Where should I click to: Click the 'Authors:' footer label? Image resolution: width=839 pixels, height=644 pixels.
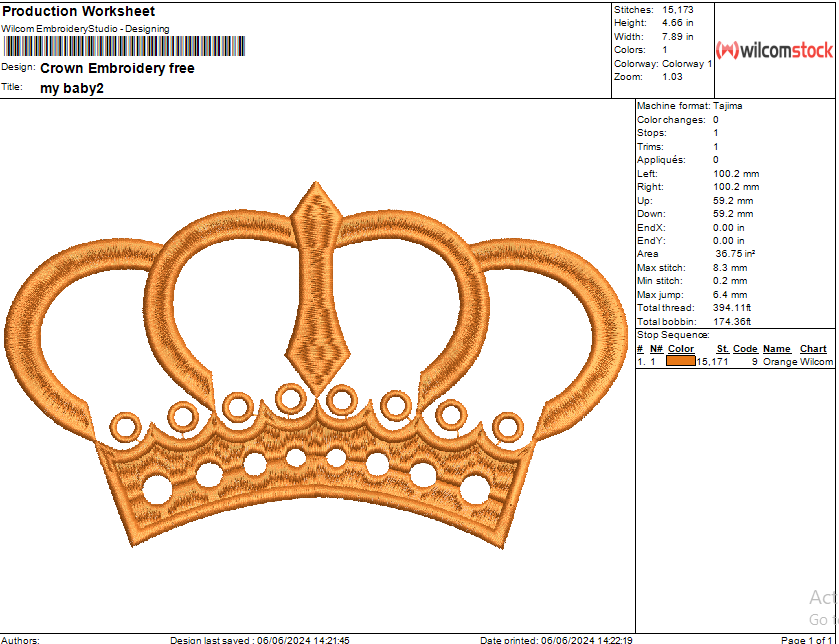click(20, 640)
